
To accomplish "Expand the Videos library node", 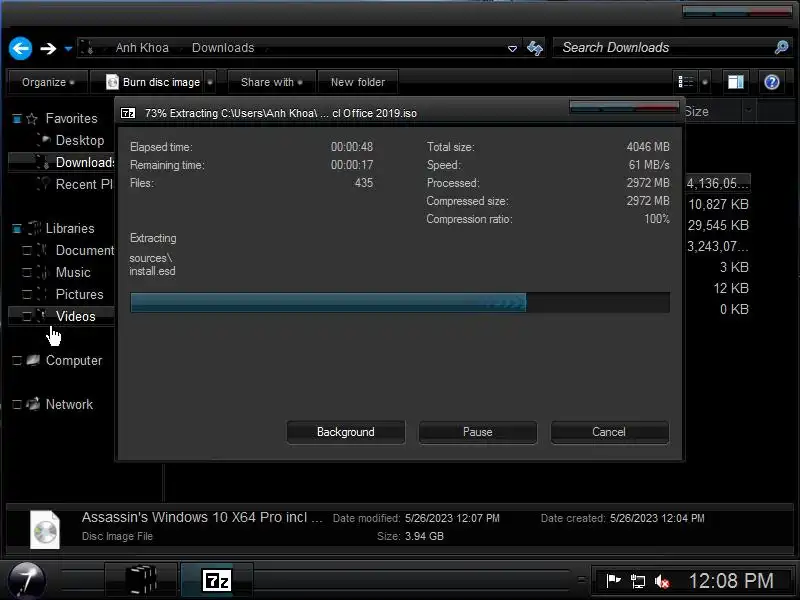I will point(27,316).
